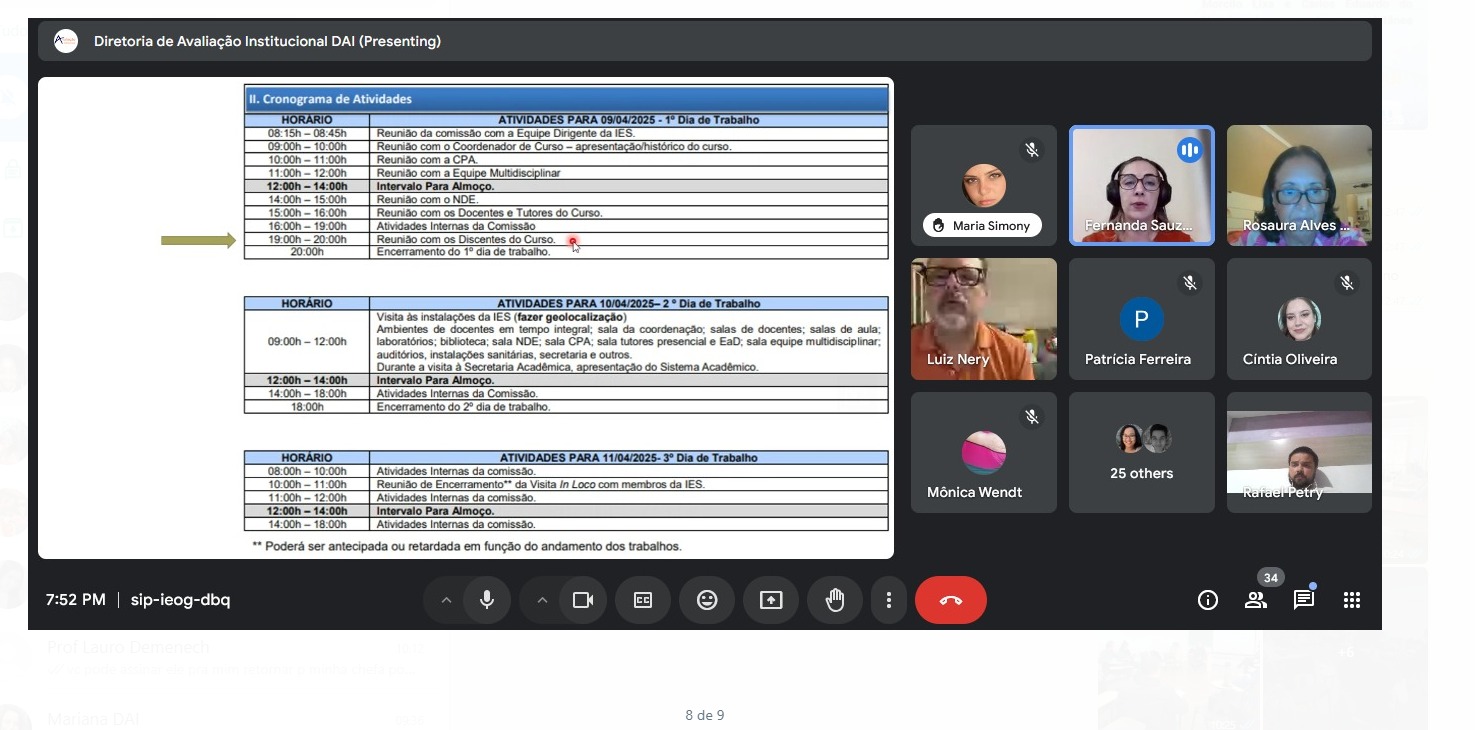Select Fernanda's speaking video tile
The width and height of the screenshot is (1475, 730).
[x=1141, y=185]
